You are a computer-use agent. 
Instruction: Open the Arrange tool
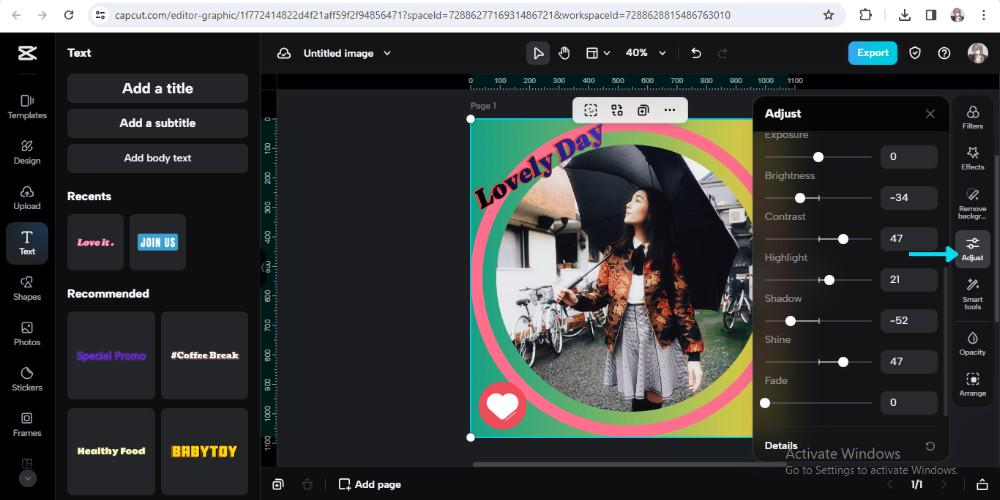(x=973, y=385)
